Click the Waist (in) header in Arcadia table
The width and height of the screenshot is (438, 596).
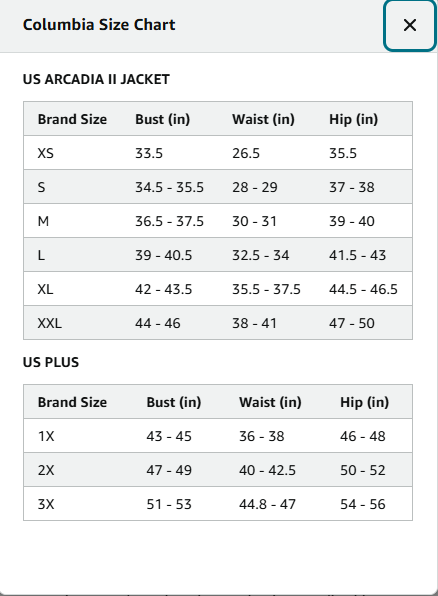(263, 119)
